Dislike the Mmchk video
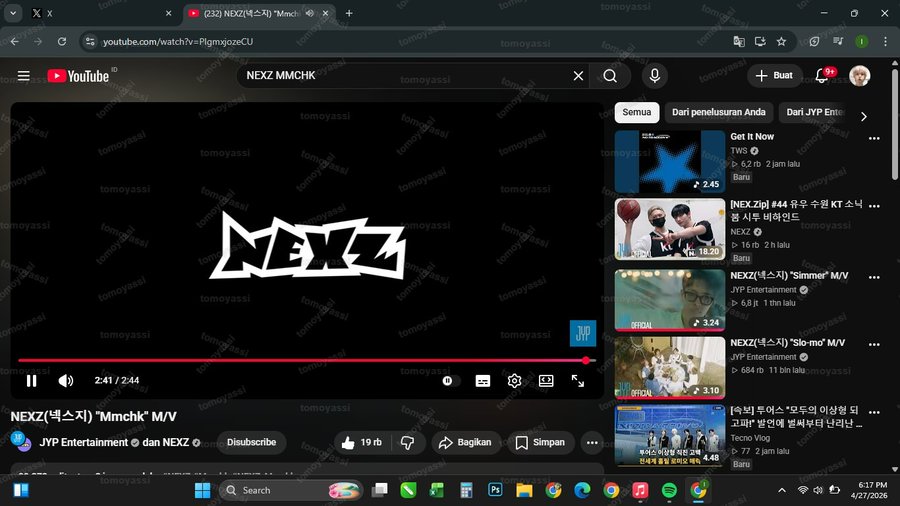 [408, 442]
